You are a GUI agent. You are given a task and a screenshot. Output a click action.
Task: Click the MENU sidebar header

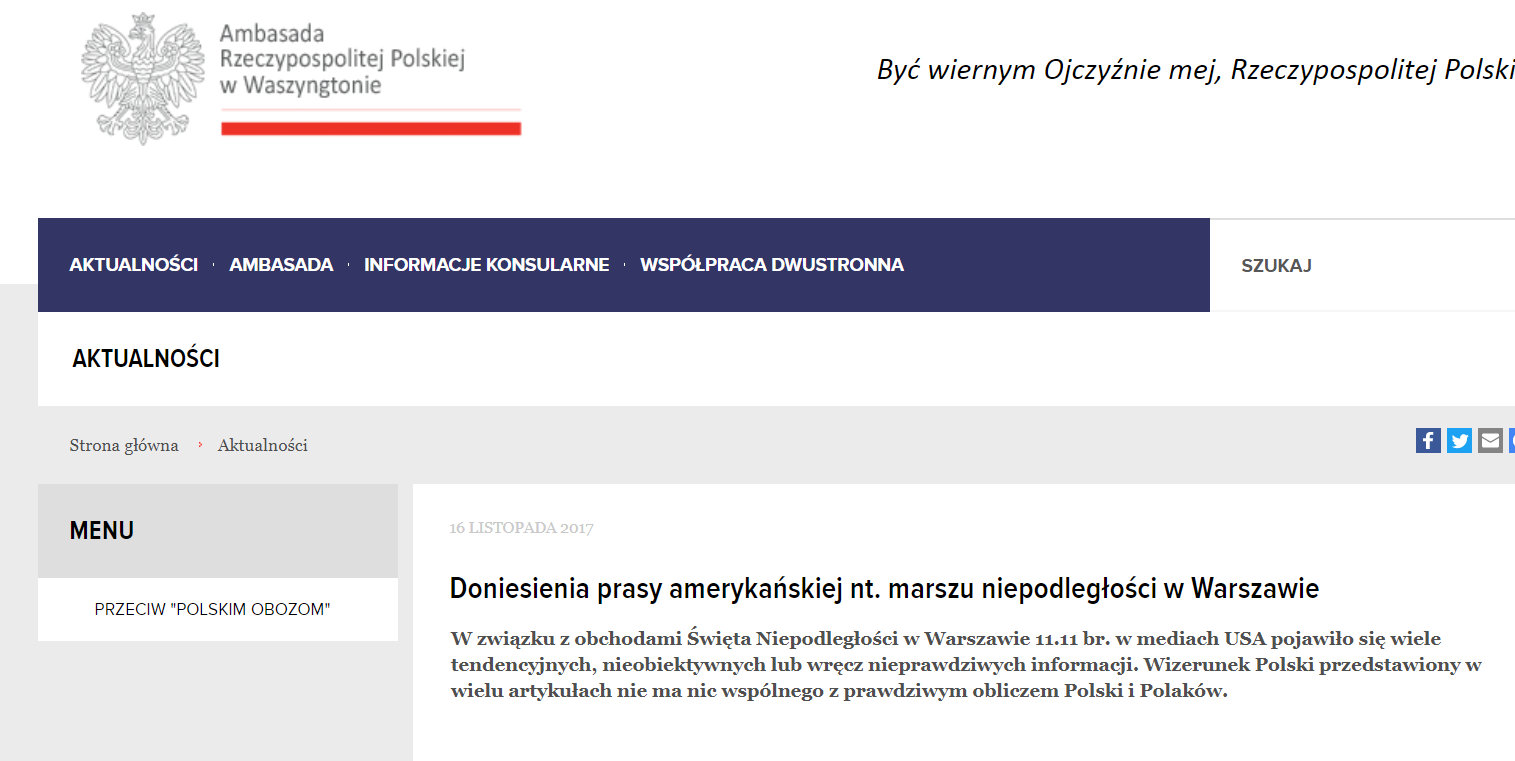(x=101, y=530)
